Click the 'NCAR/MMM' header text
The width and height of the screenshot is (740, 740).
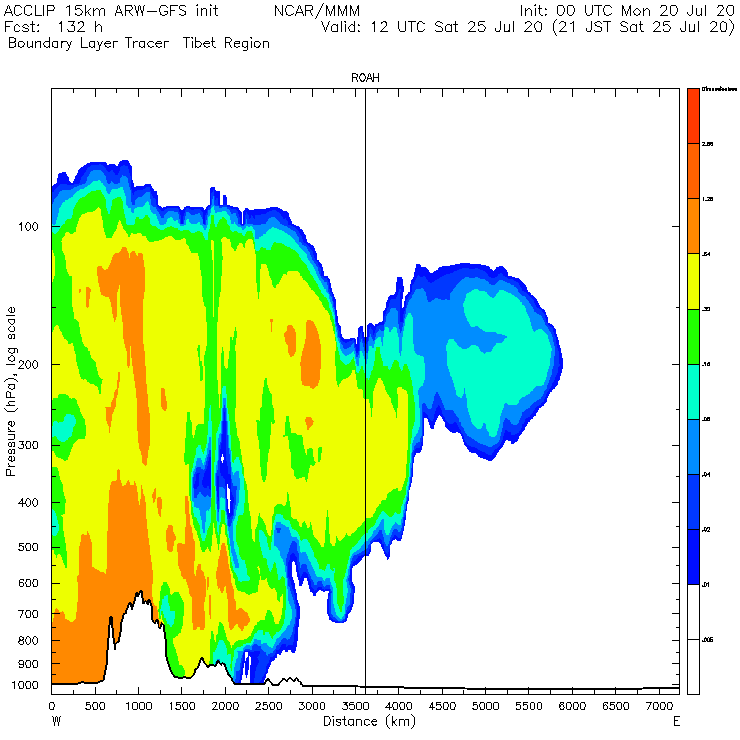(317, 11)
